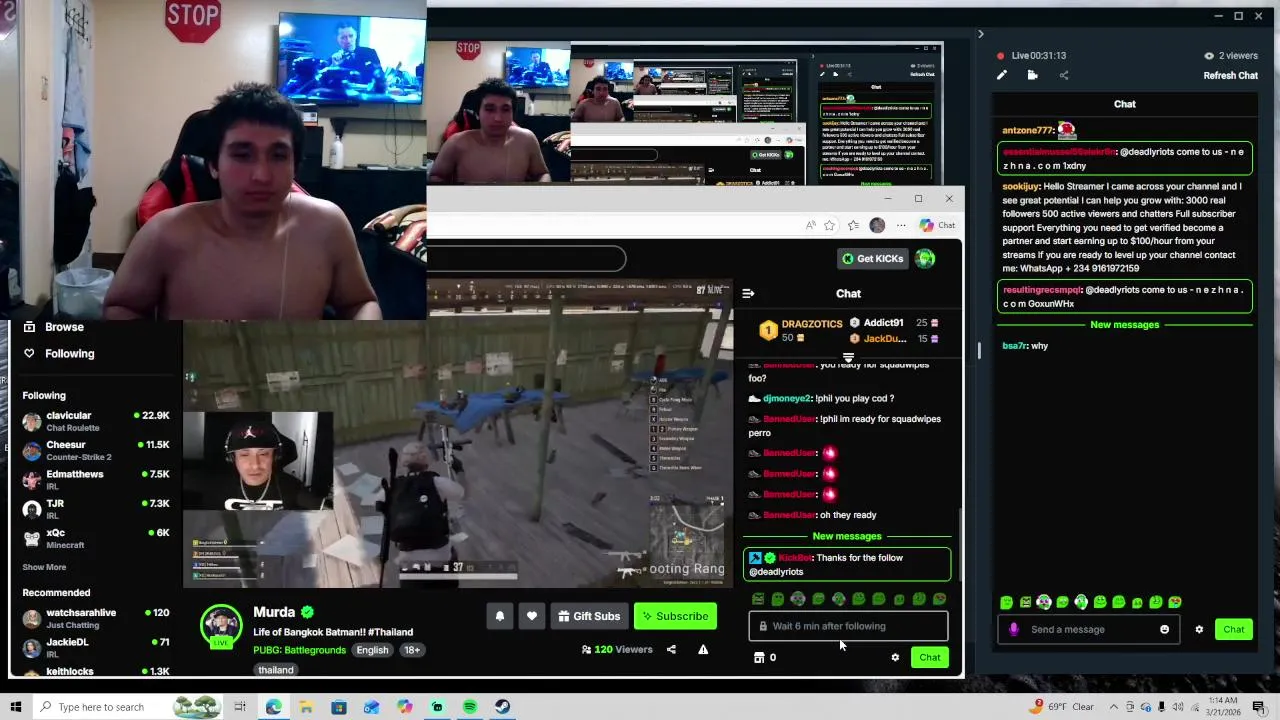Open Spotify from the taskbar
The image size is (1280, 720).
point(470,707)
